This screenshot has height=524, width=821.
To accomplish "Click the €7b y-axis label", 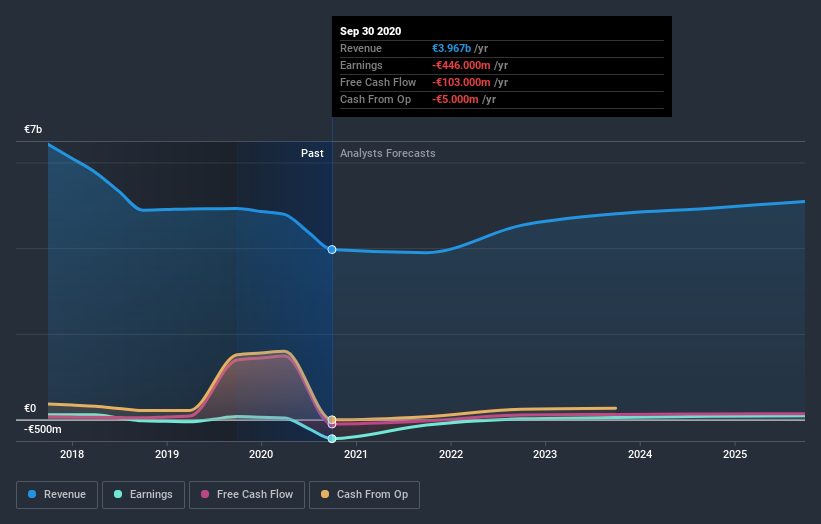I will 33,129.
